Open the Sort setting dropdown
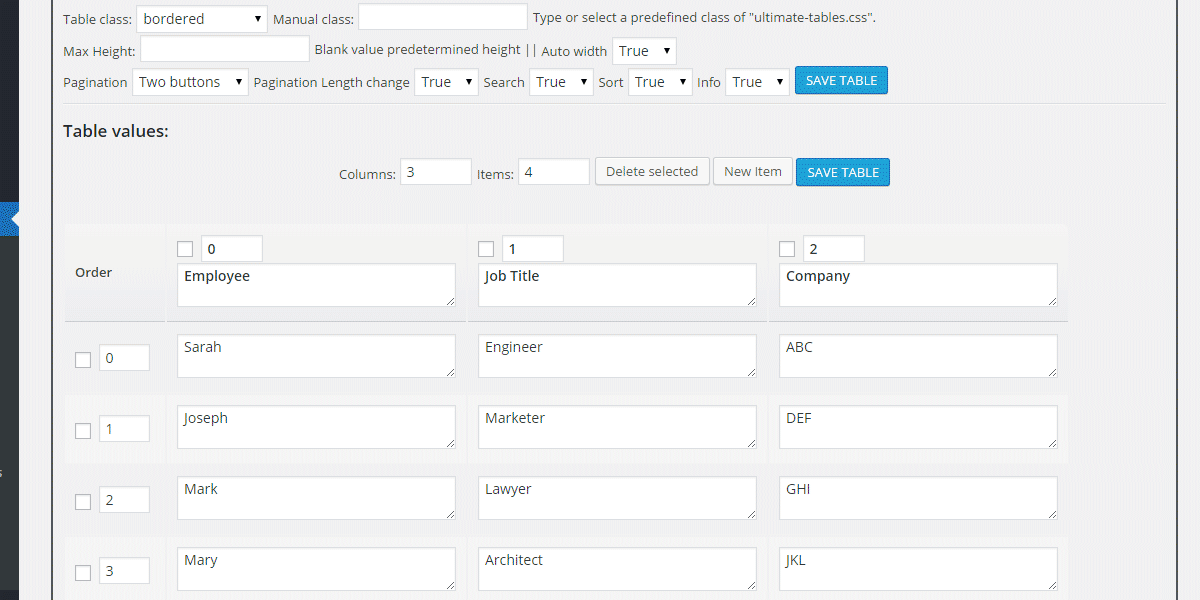 click(x=659, y=82)
